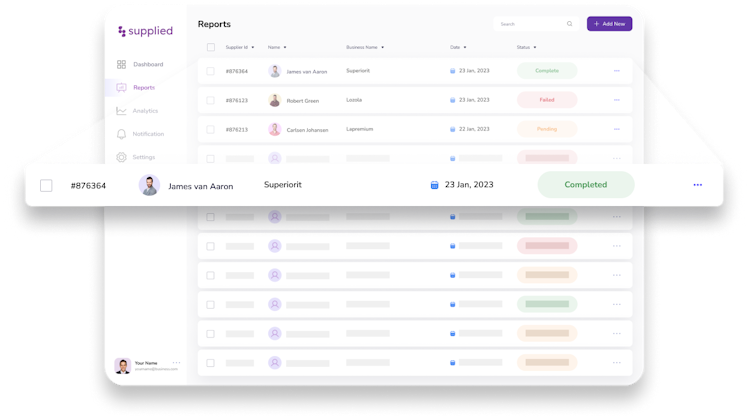Screen dimensions: 750x419
Task: Click the Failed status badge
Action: click(x=547, y=100)
